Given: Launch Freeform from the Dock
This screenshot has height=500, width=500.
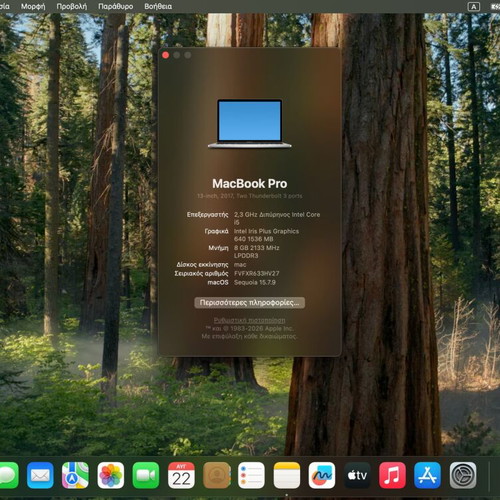Looking at the screenshot, I should coord(322,475).
